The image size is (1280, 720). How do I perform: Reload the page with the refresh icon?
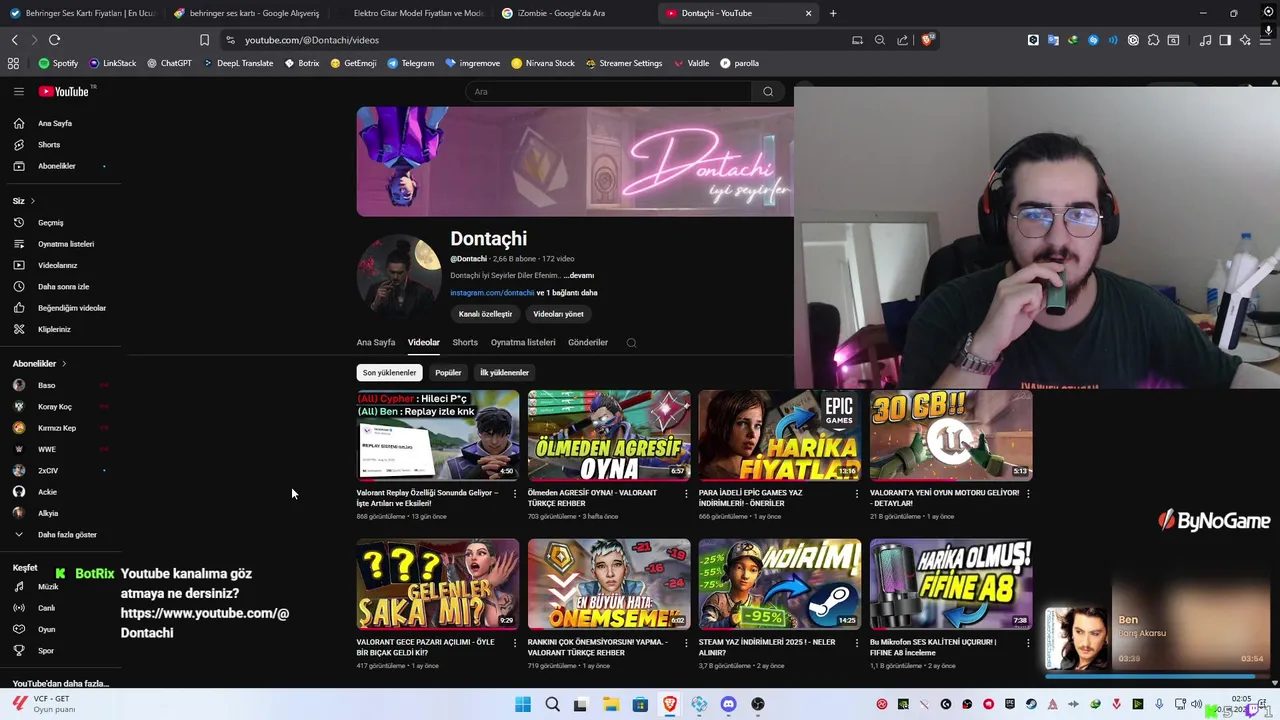click(54, 40)
